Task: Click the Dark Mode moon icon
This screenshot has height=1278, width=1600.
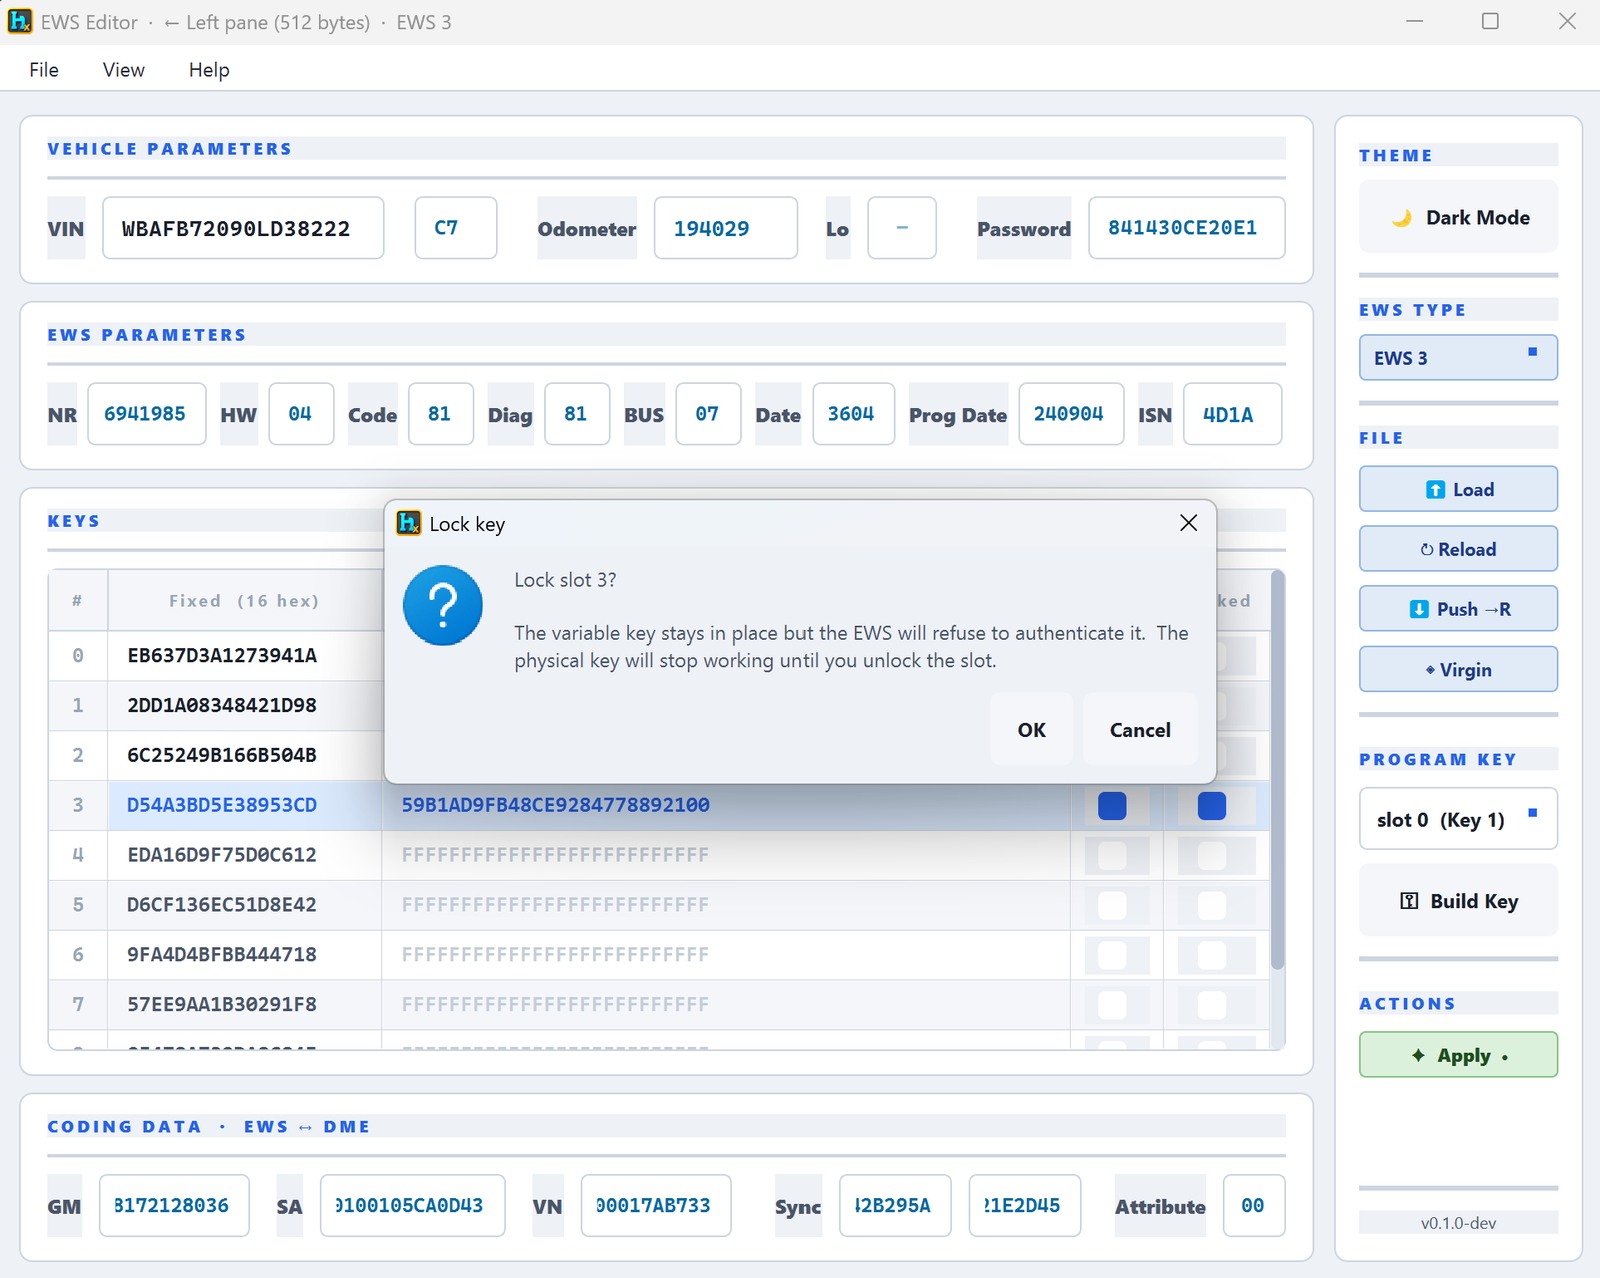Action: coord(1402,218)
